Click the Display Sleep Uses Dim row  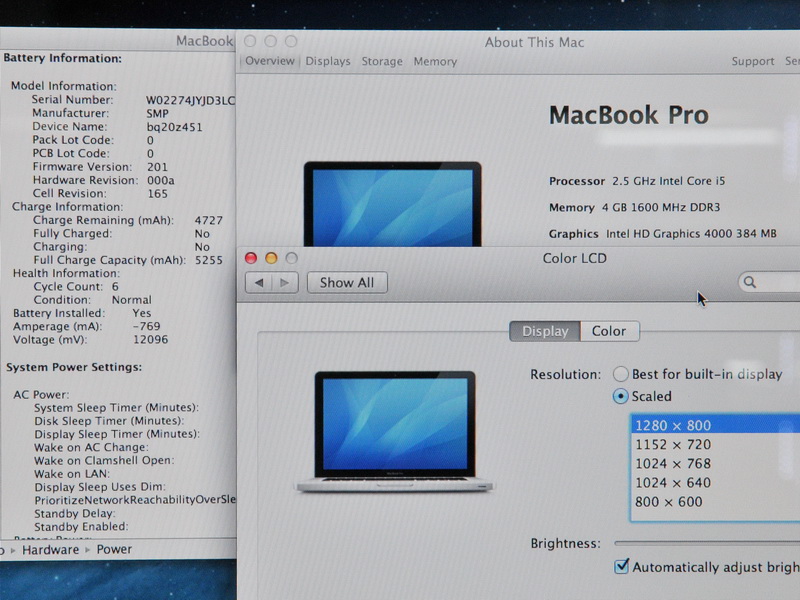tap(100, 487)
